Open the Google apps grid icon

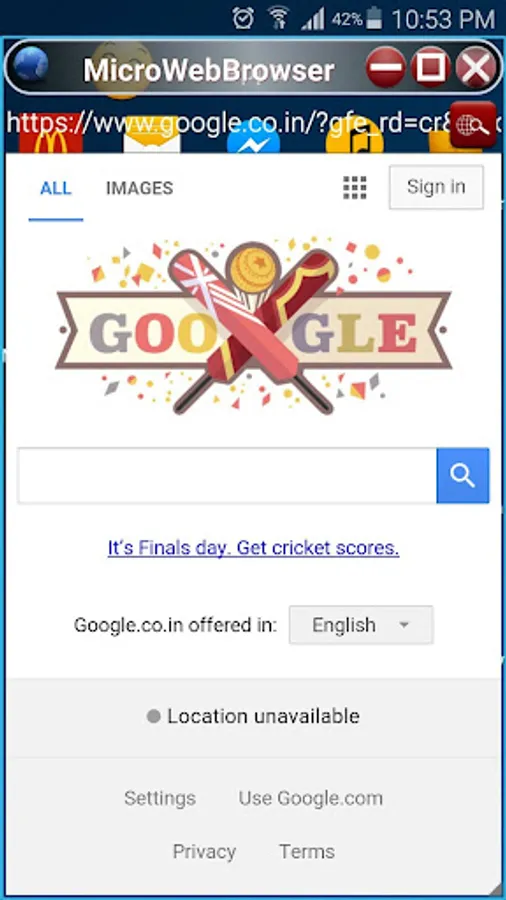(x=355, y=188)
